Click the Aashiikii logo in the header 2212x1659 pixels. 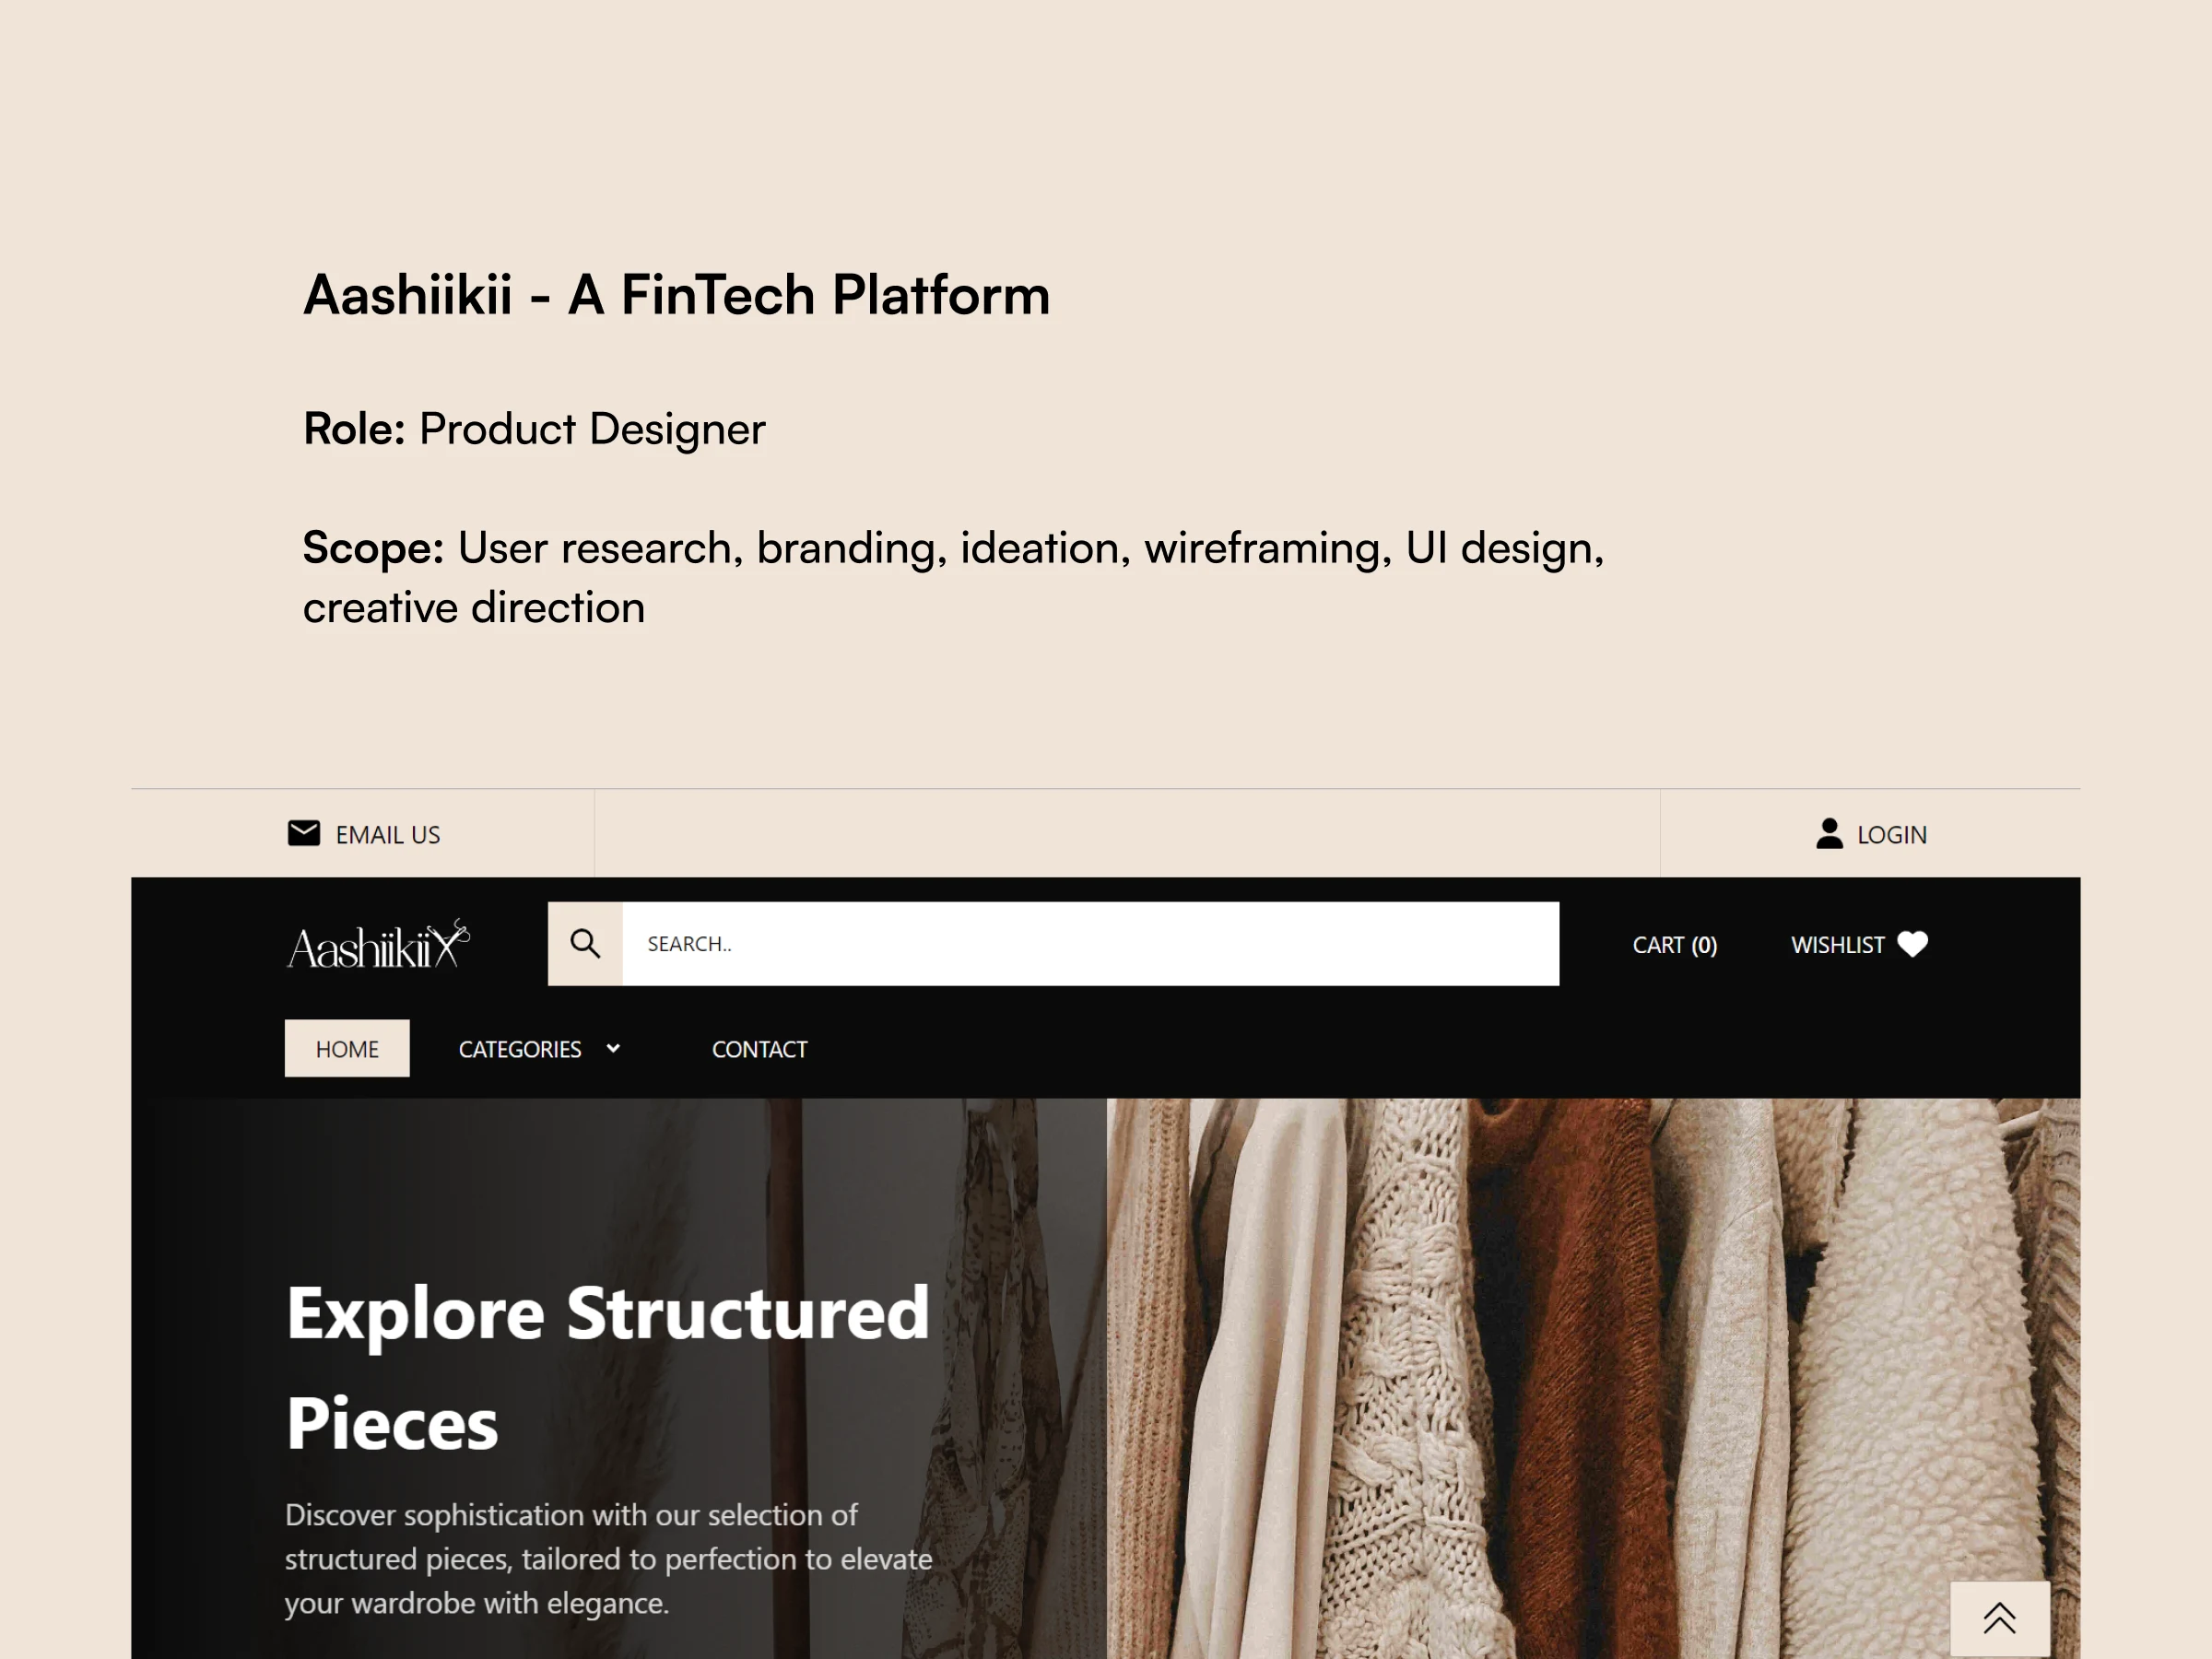(x=377, y=945)
